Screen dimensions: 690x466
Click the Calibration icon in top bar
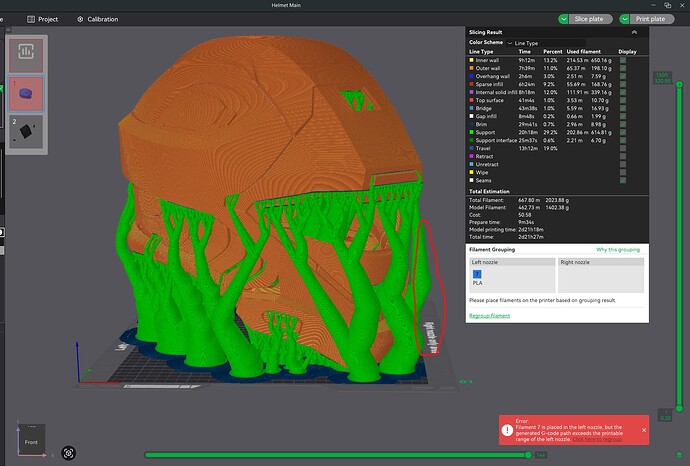click(x=80, y=19)
